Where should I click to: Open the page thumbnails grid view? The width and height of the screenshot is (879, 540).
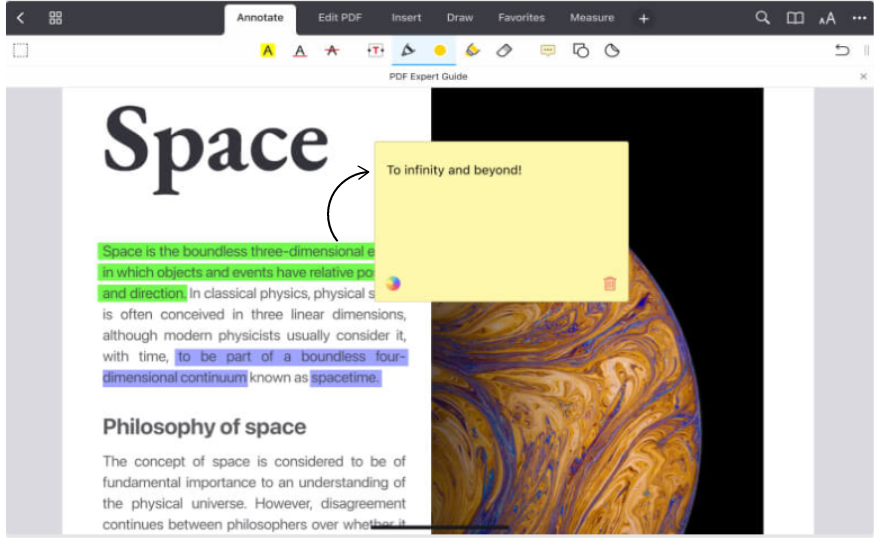55,18
